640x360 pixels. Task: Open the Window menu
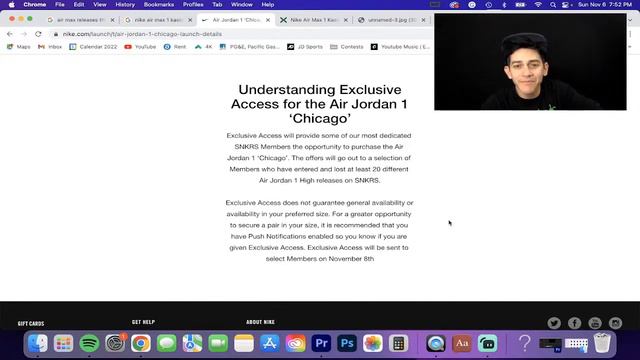(242, 4)
